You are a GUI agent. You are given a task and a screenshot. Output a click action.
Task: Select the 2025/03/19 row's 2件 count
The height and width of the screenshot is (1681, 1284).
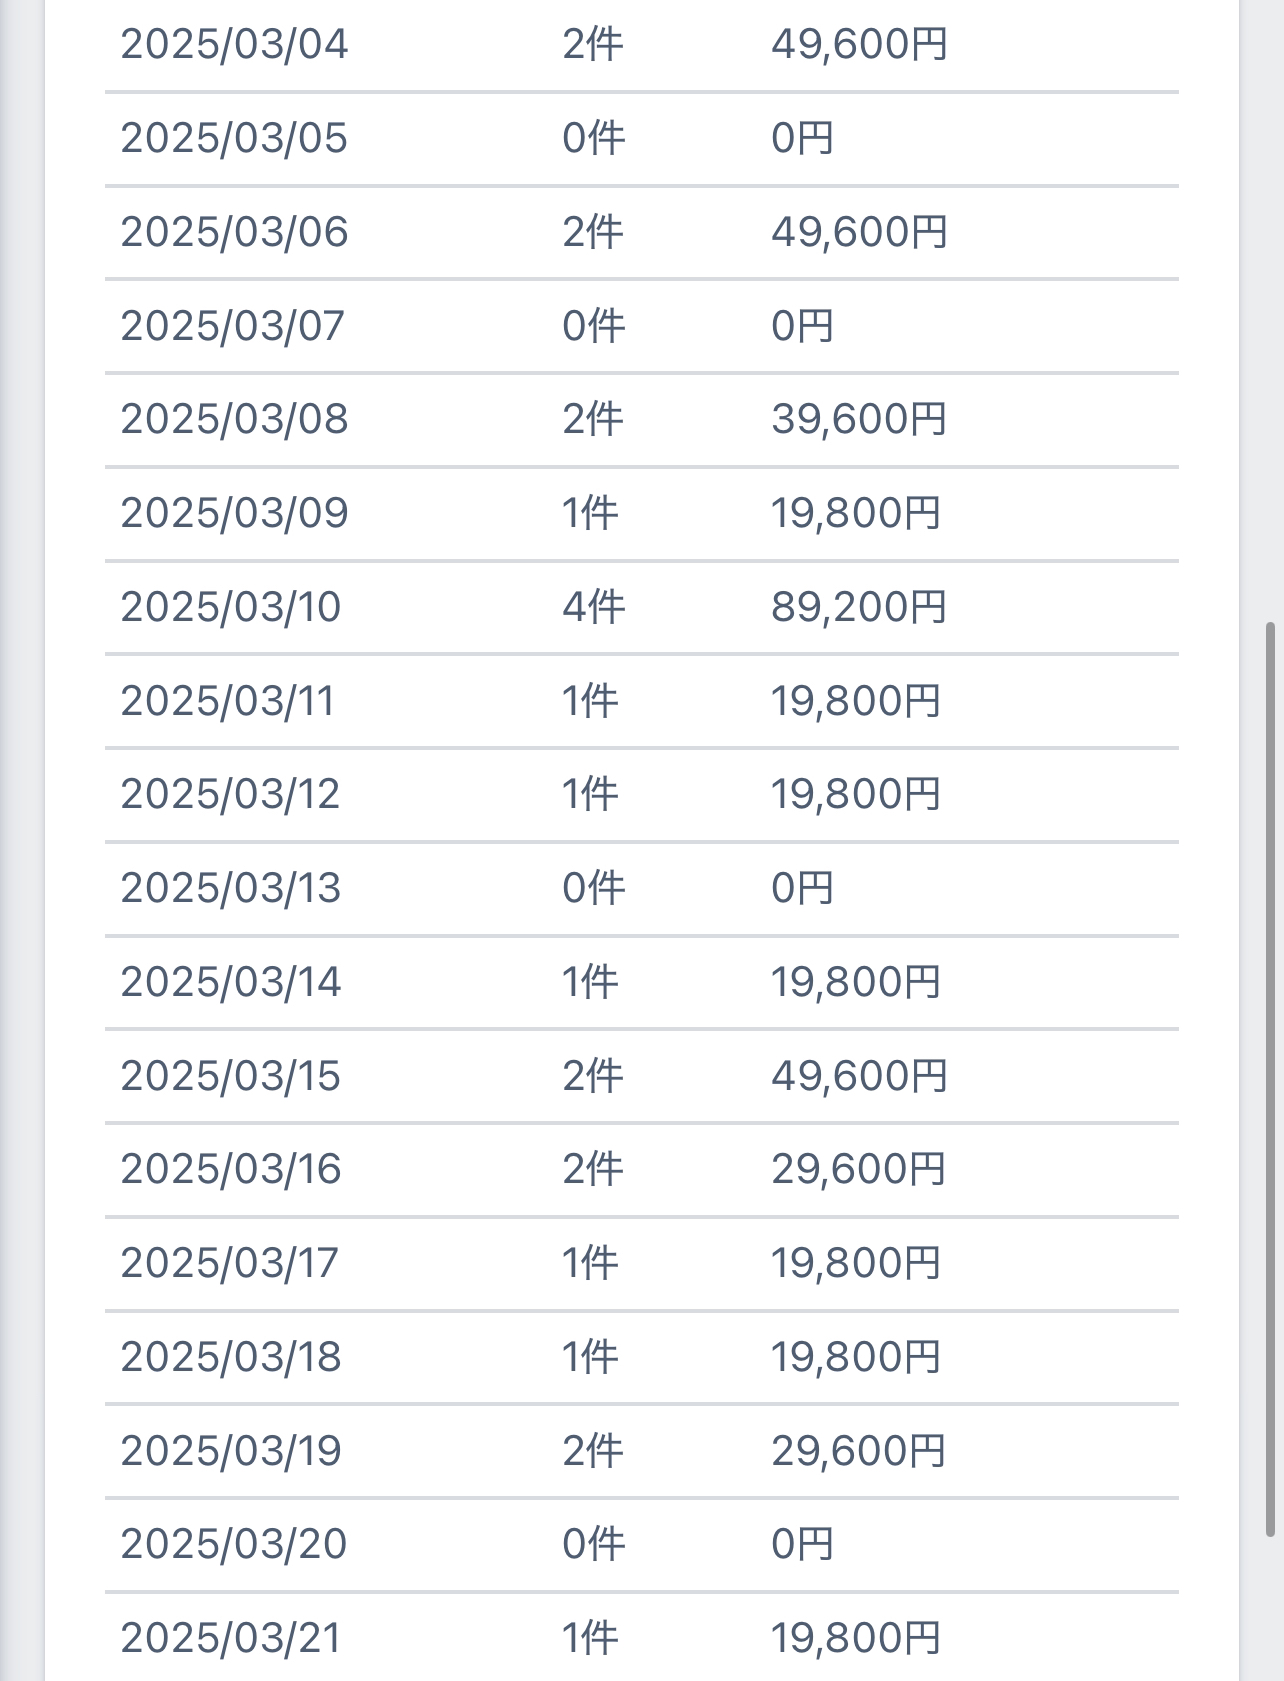593,1451
